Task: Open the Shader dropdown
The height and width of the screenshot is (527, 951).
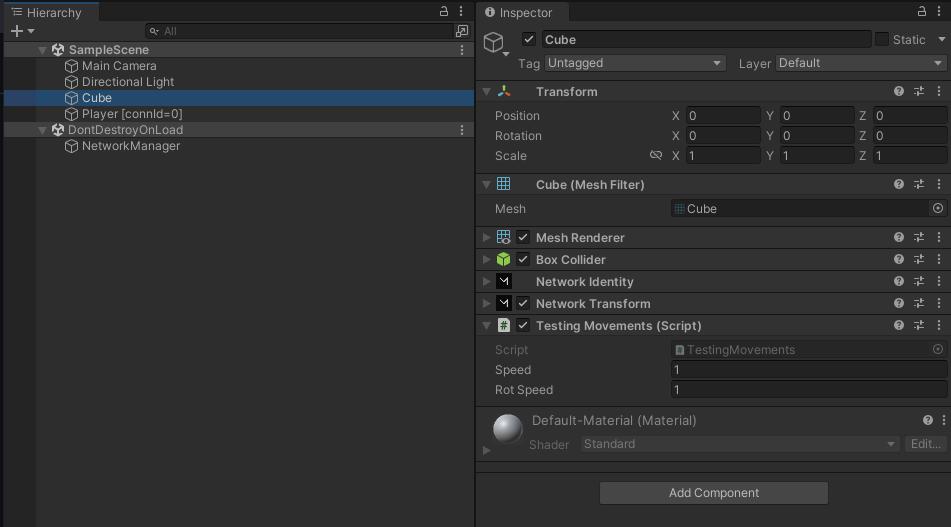Action: click(x=739, y=444)
